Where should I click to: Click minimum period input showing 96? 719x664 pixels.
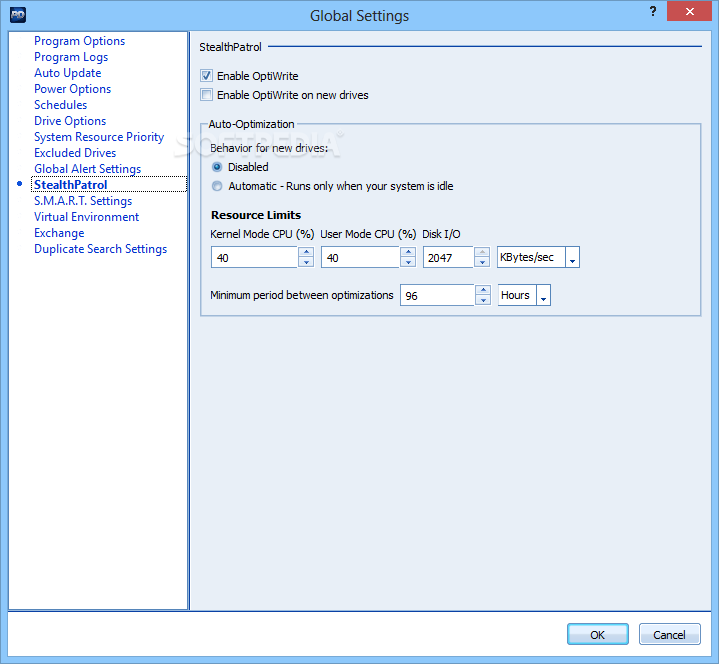pyautogui.click(x=437, y=295)
